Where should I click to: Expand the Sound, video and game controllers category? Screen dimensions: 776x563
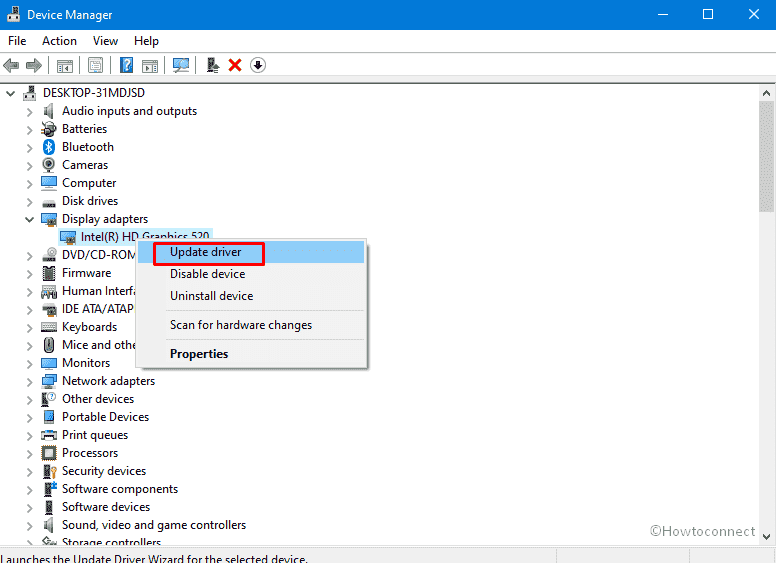pos(29,526)
